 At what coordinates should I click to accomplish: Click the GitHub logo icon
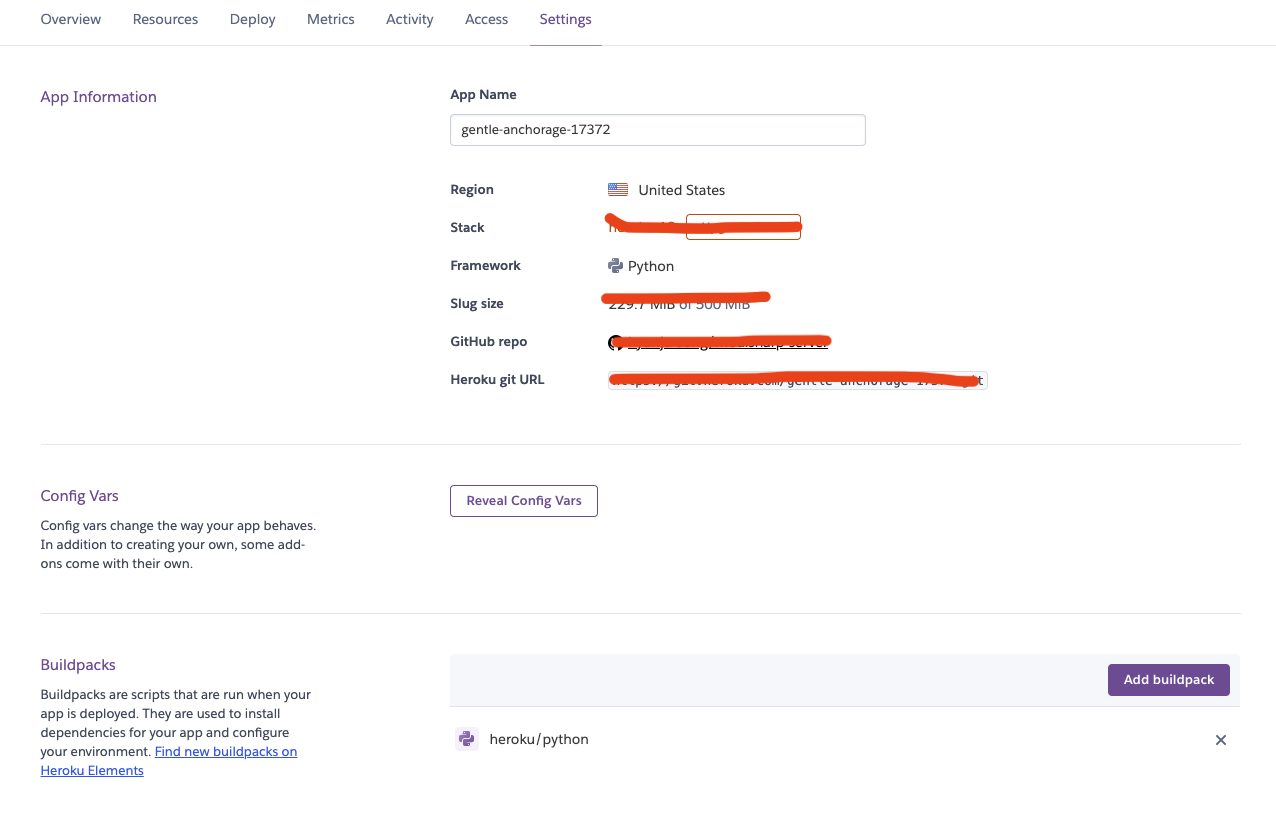click(616, 342)
